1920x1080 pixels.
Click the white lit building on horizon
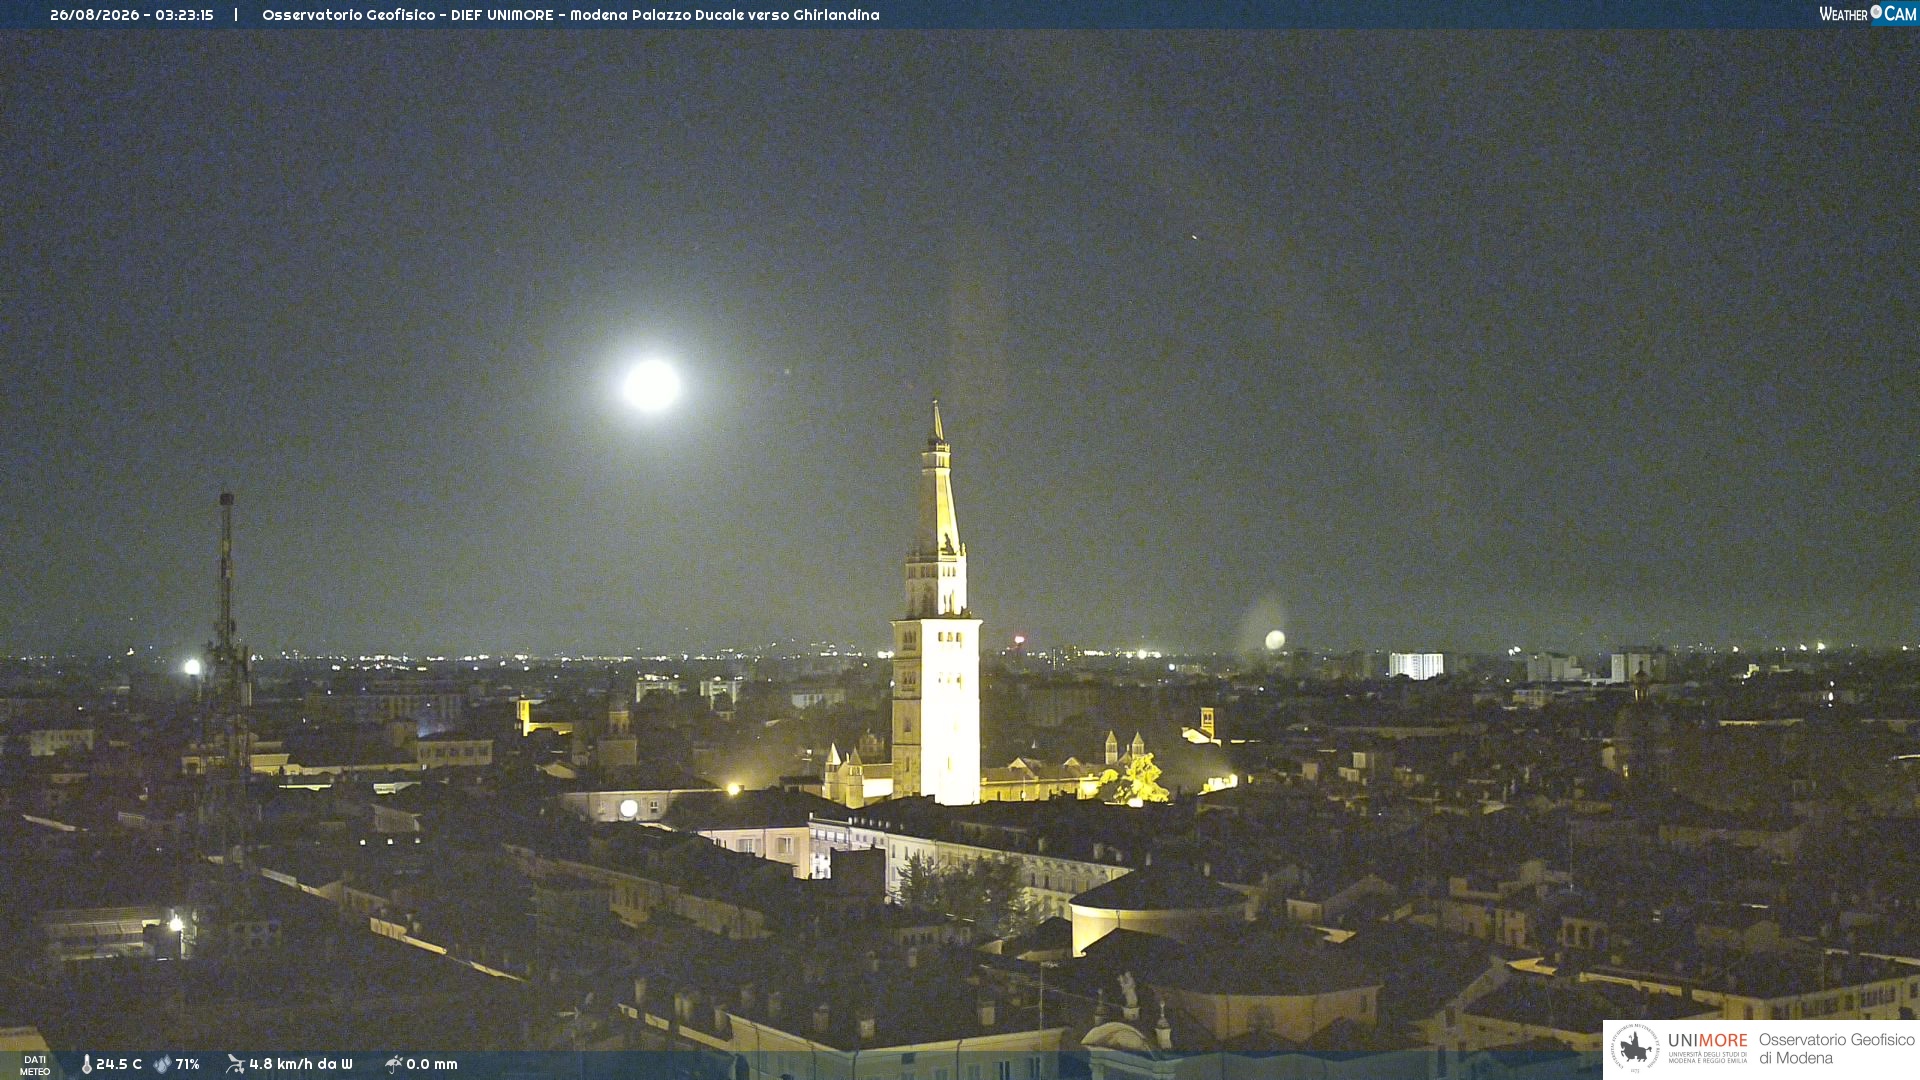[x=1416, y=665]
